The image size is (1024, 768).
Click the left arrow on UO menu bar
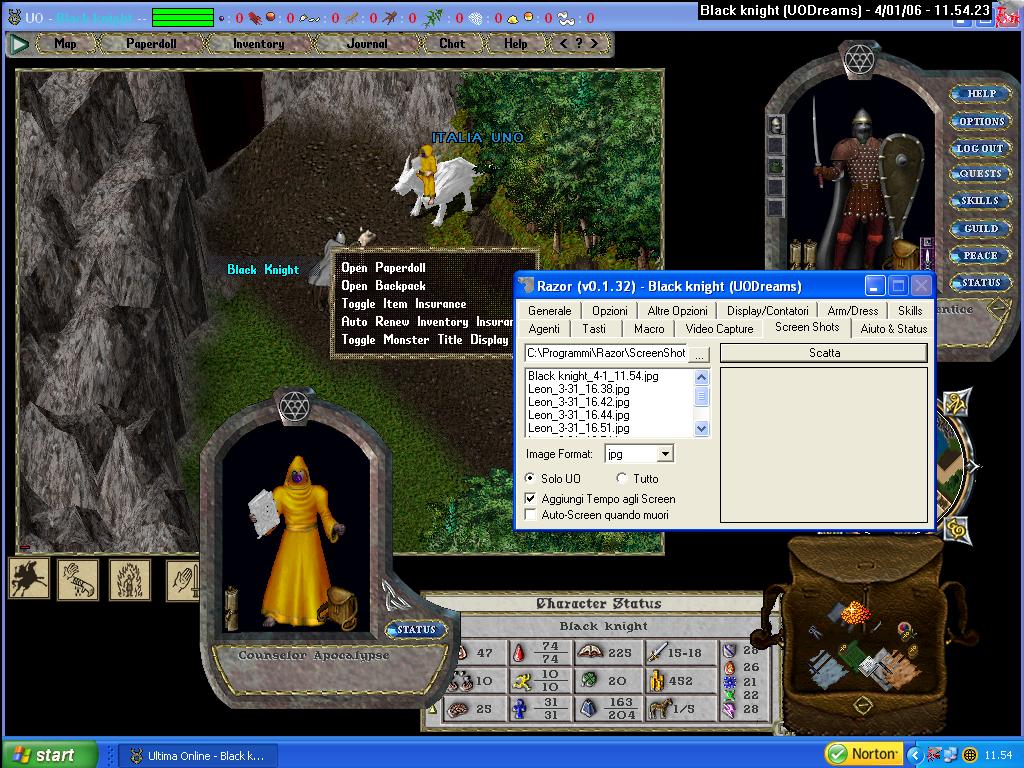(564, 44)
